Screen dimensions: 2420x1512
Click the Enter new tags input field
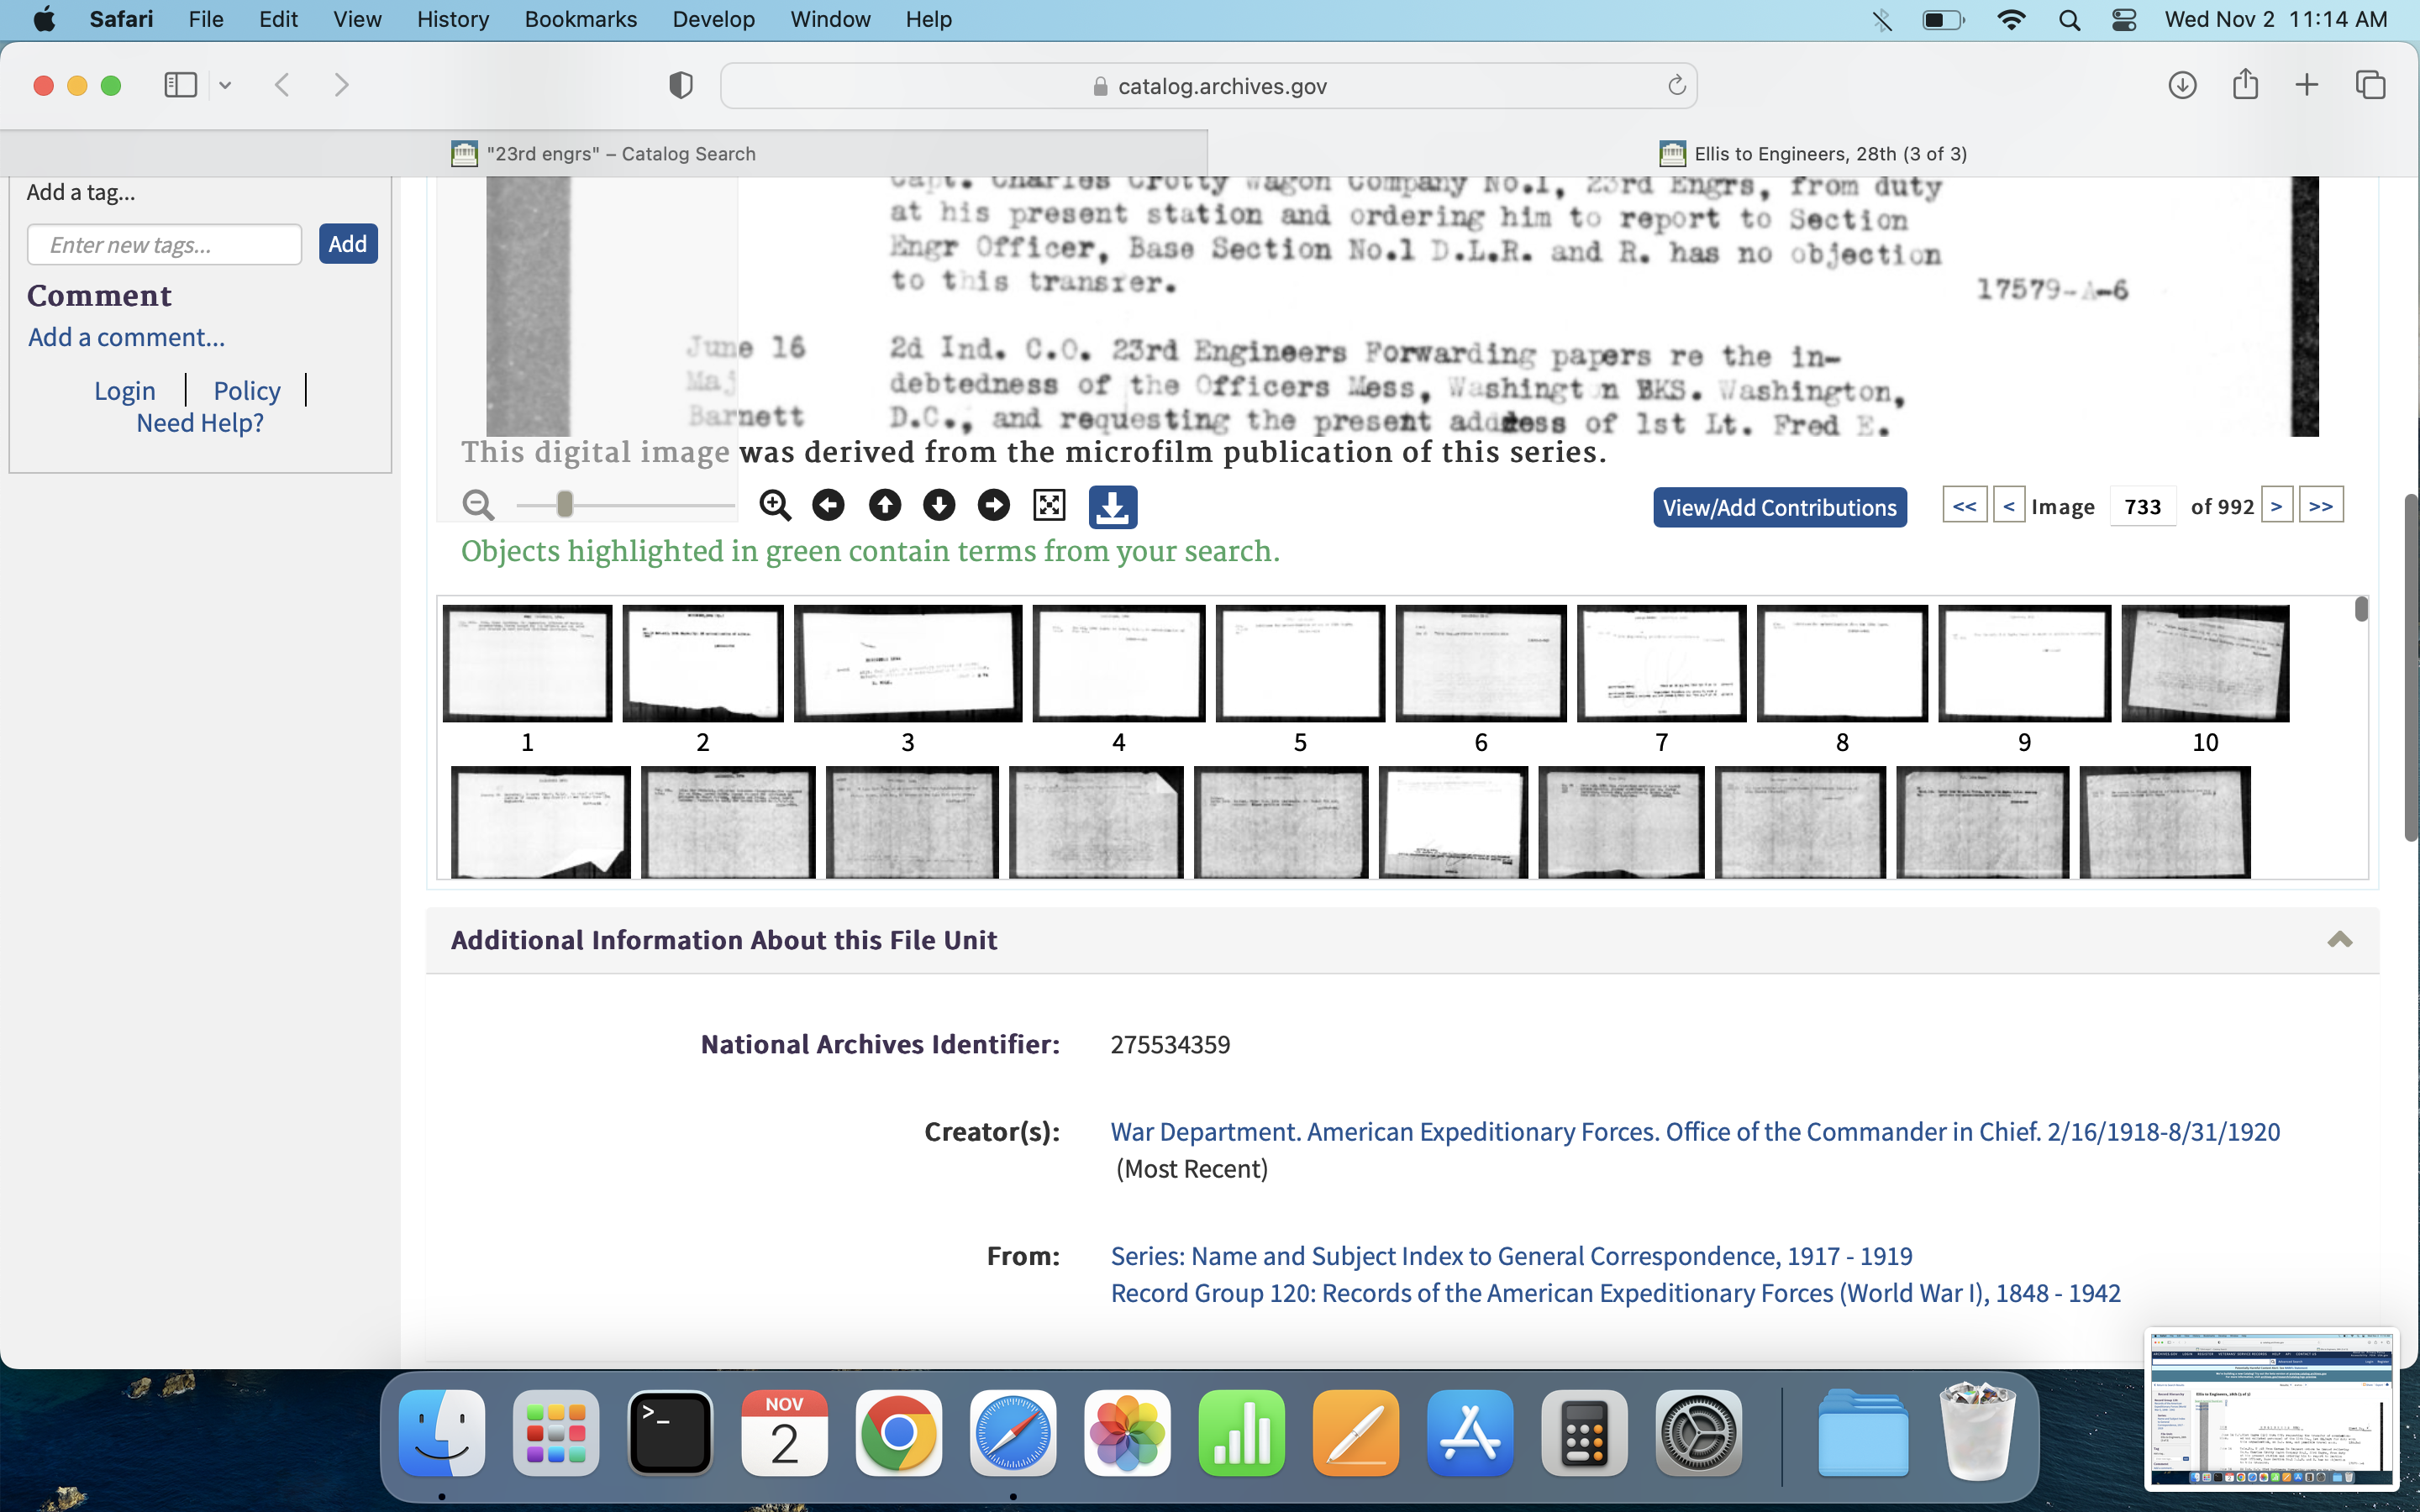[165, 245]
